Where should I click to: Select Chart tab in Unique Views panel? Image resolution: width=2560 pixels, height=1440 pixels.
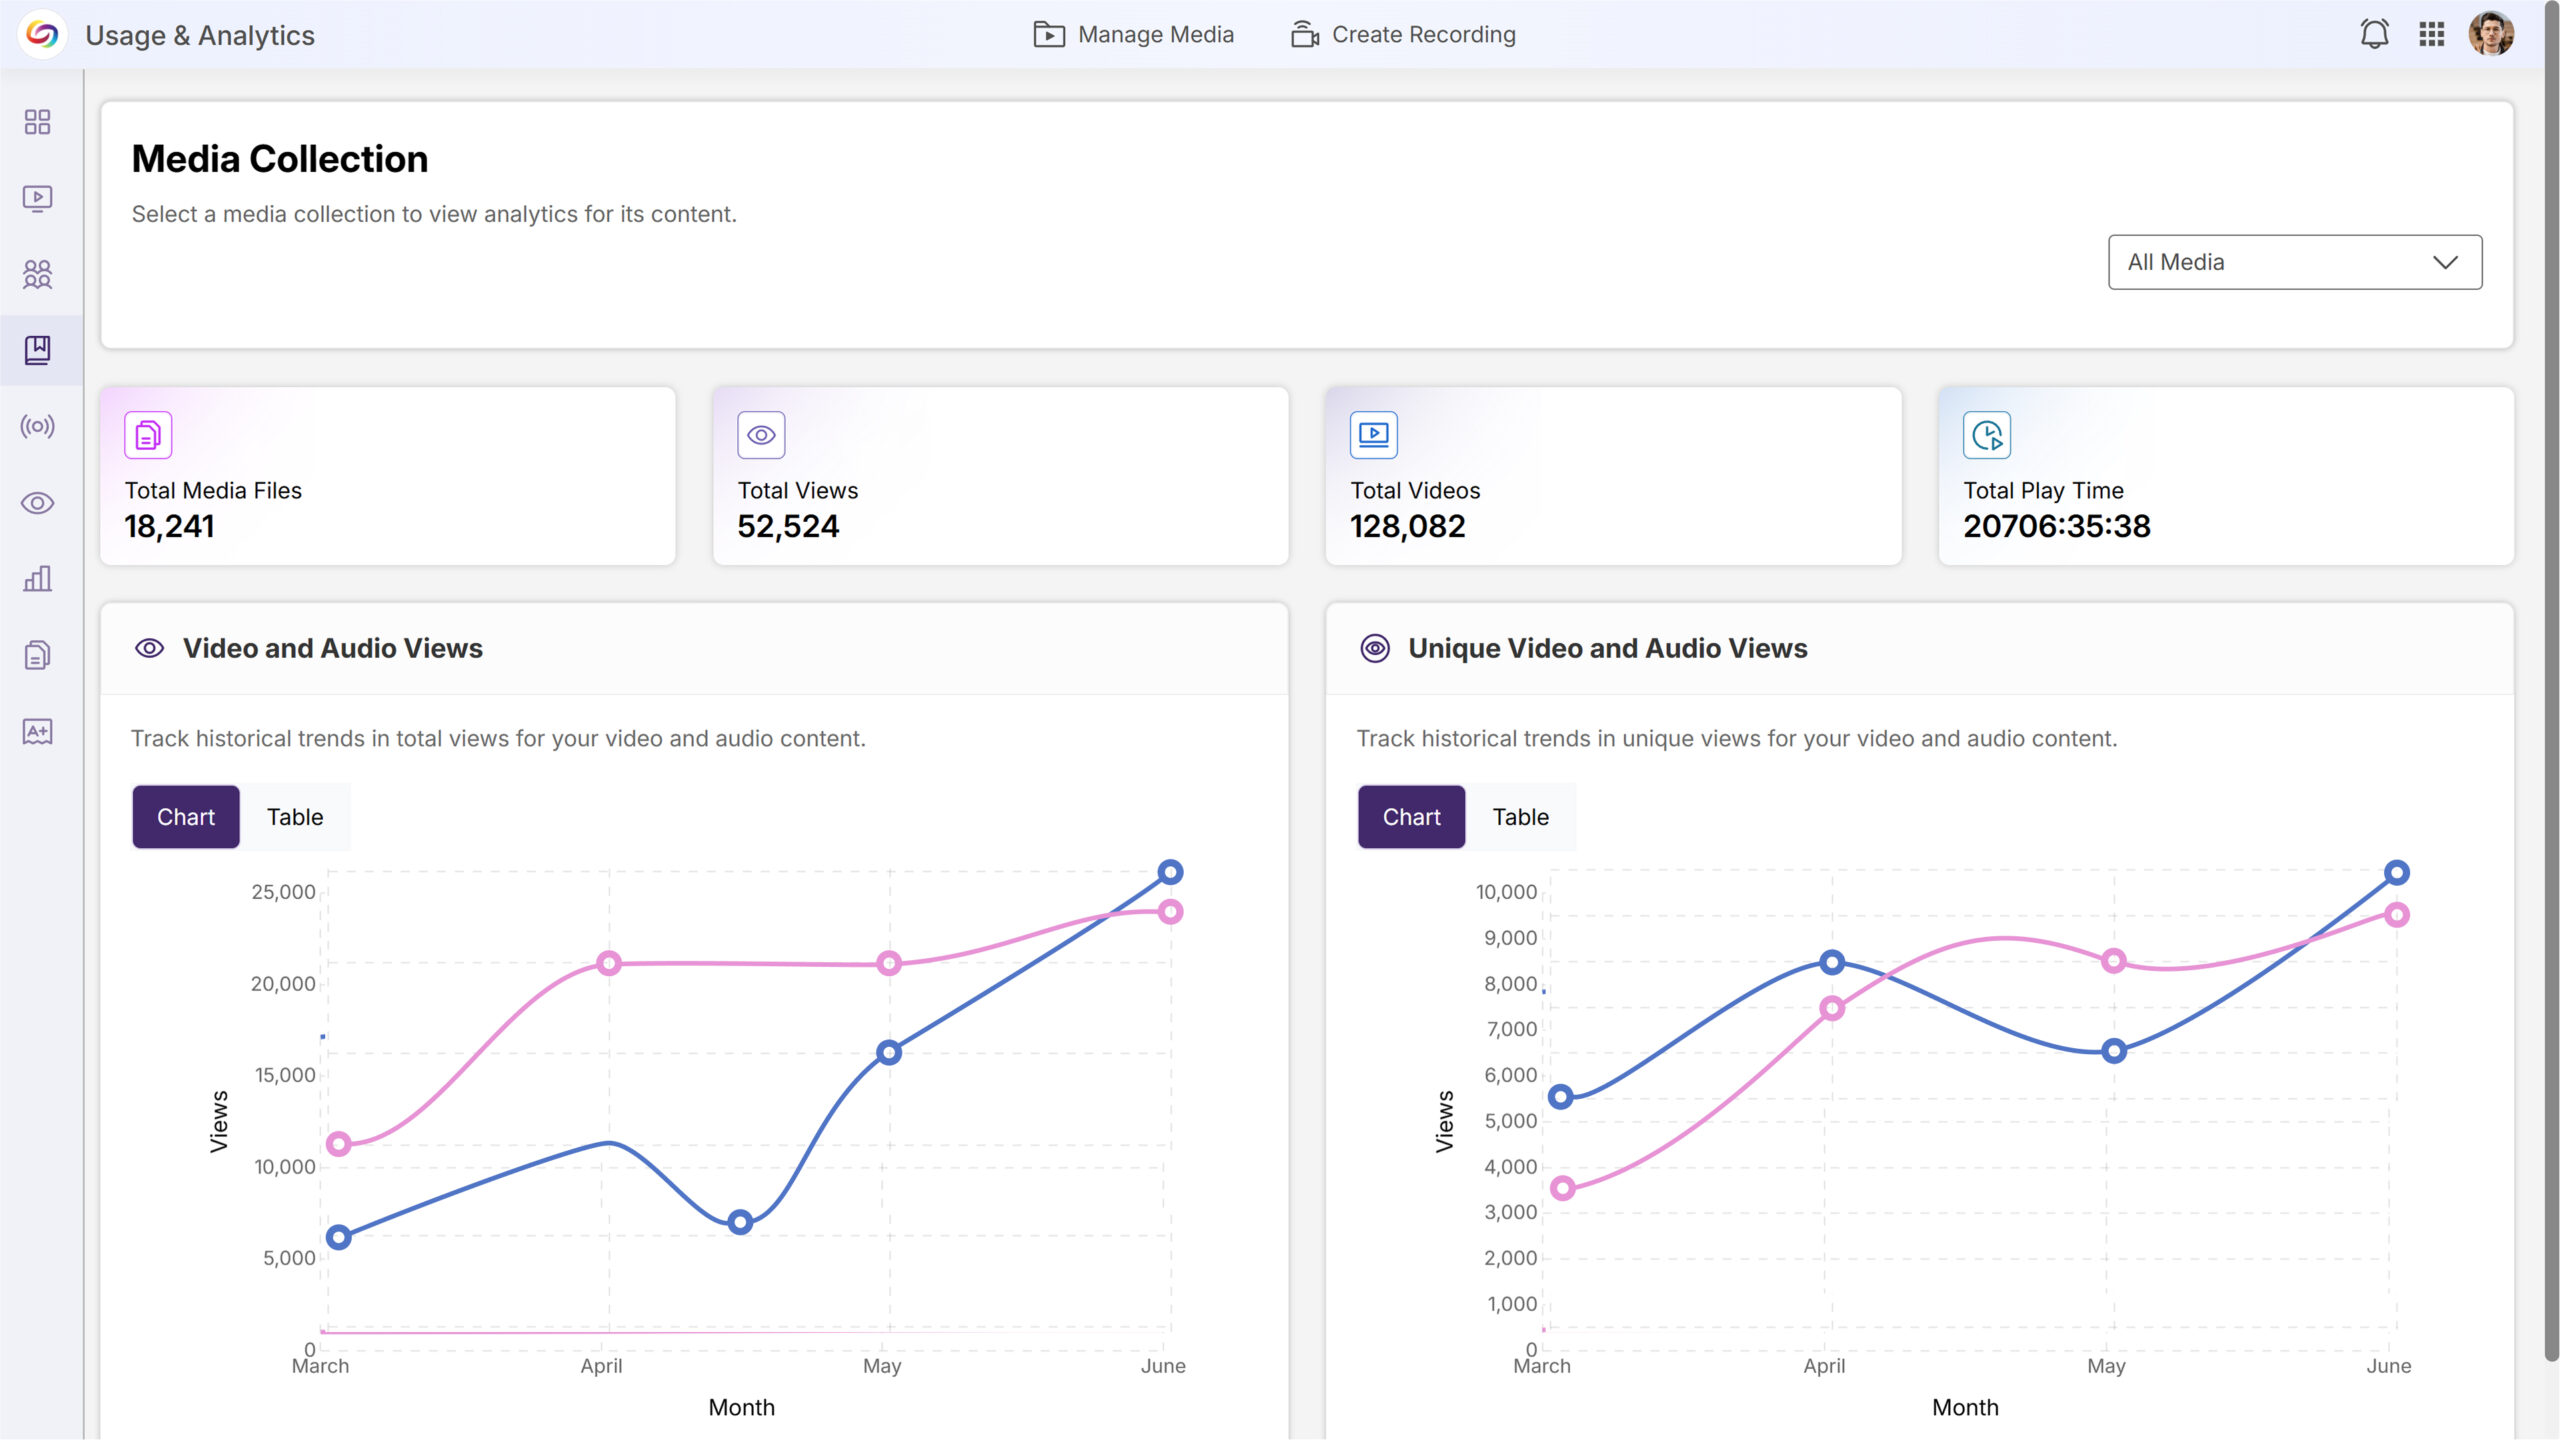(1411, 817)
